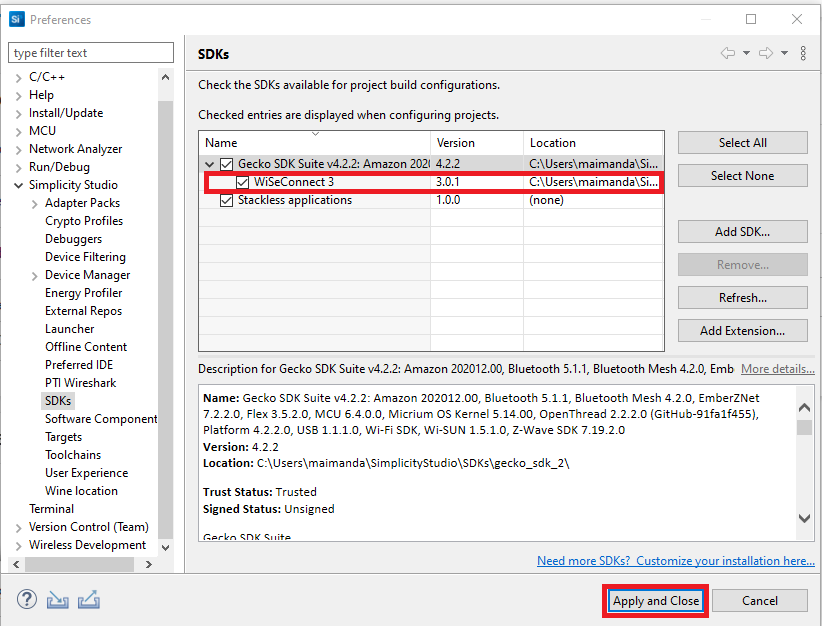Toggle the Stackless applications checkbox
The image size is (822, 626).
point(227,200)
